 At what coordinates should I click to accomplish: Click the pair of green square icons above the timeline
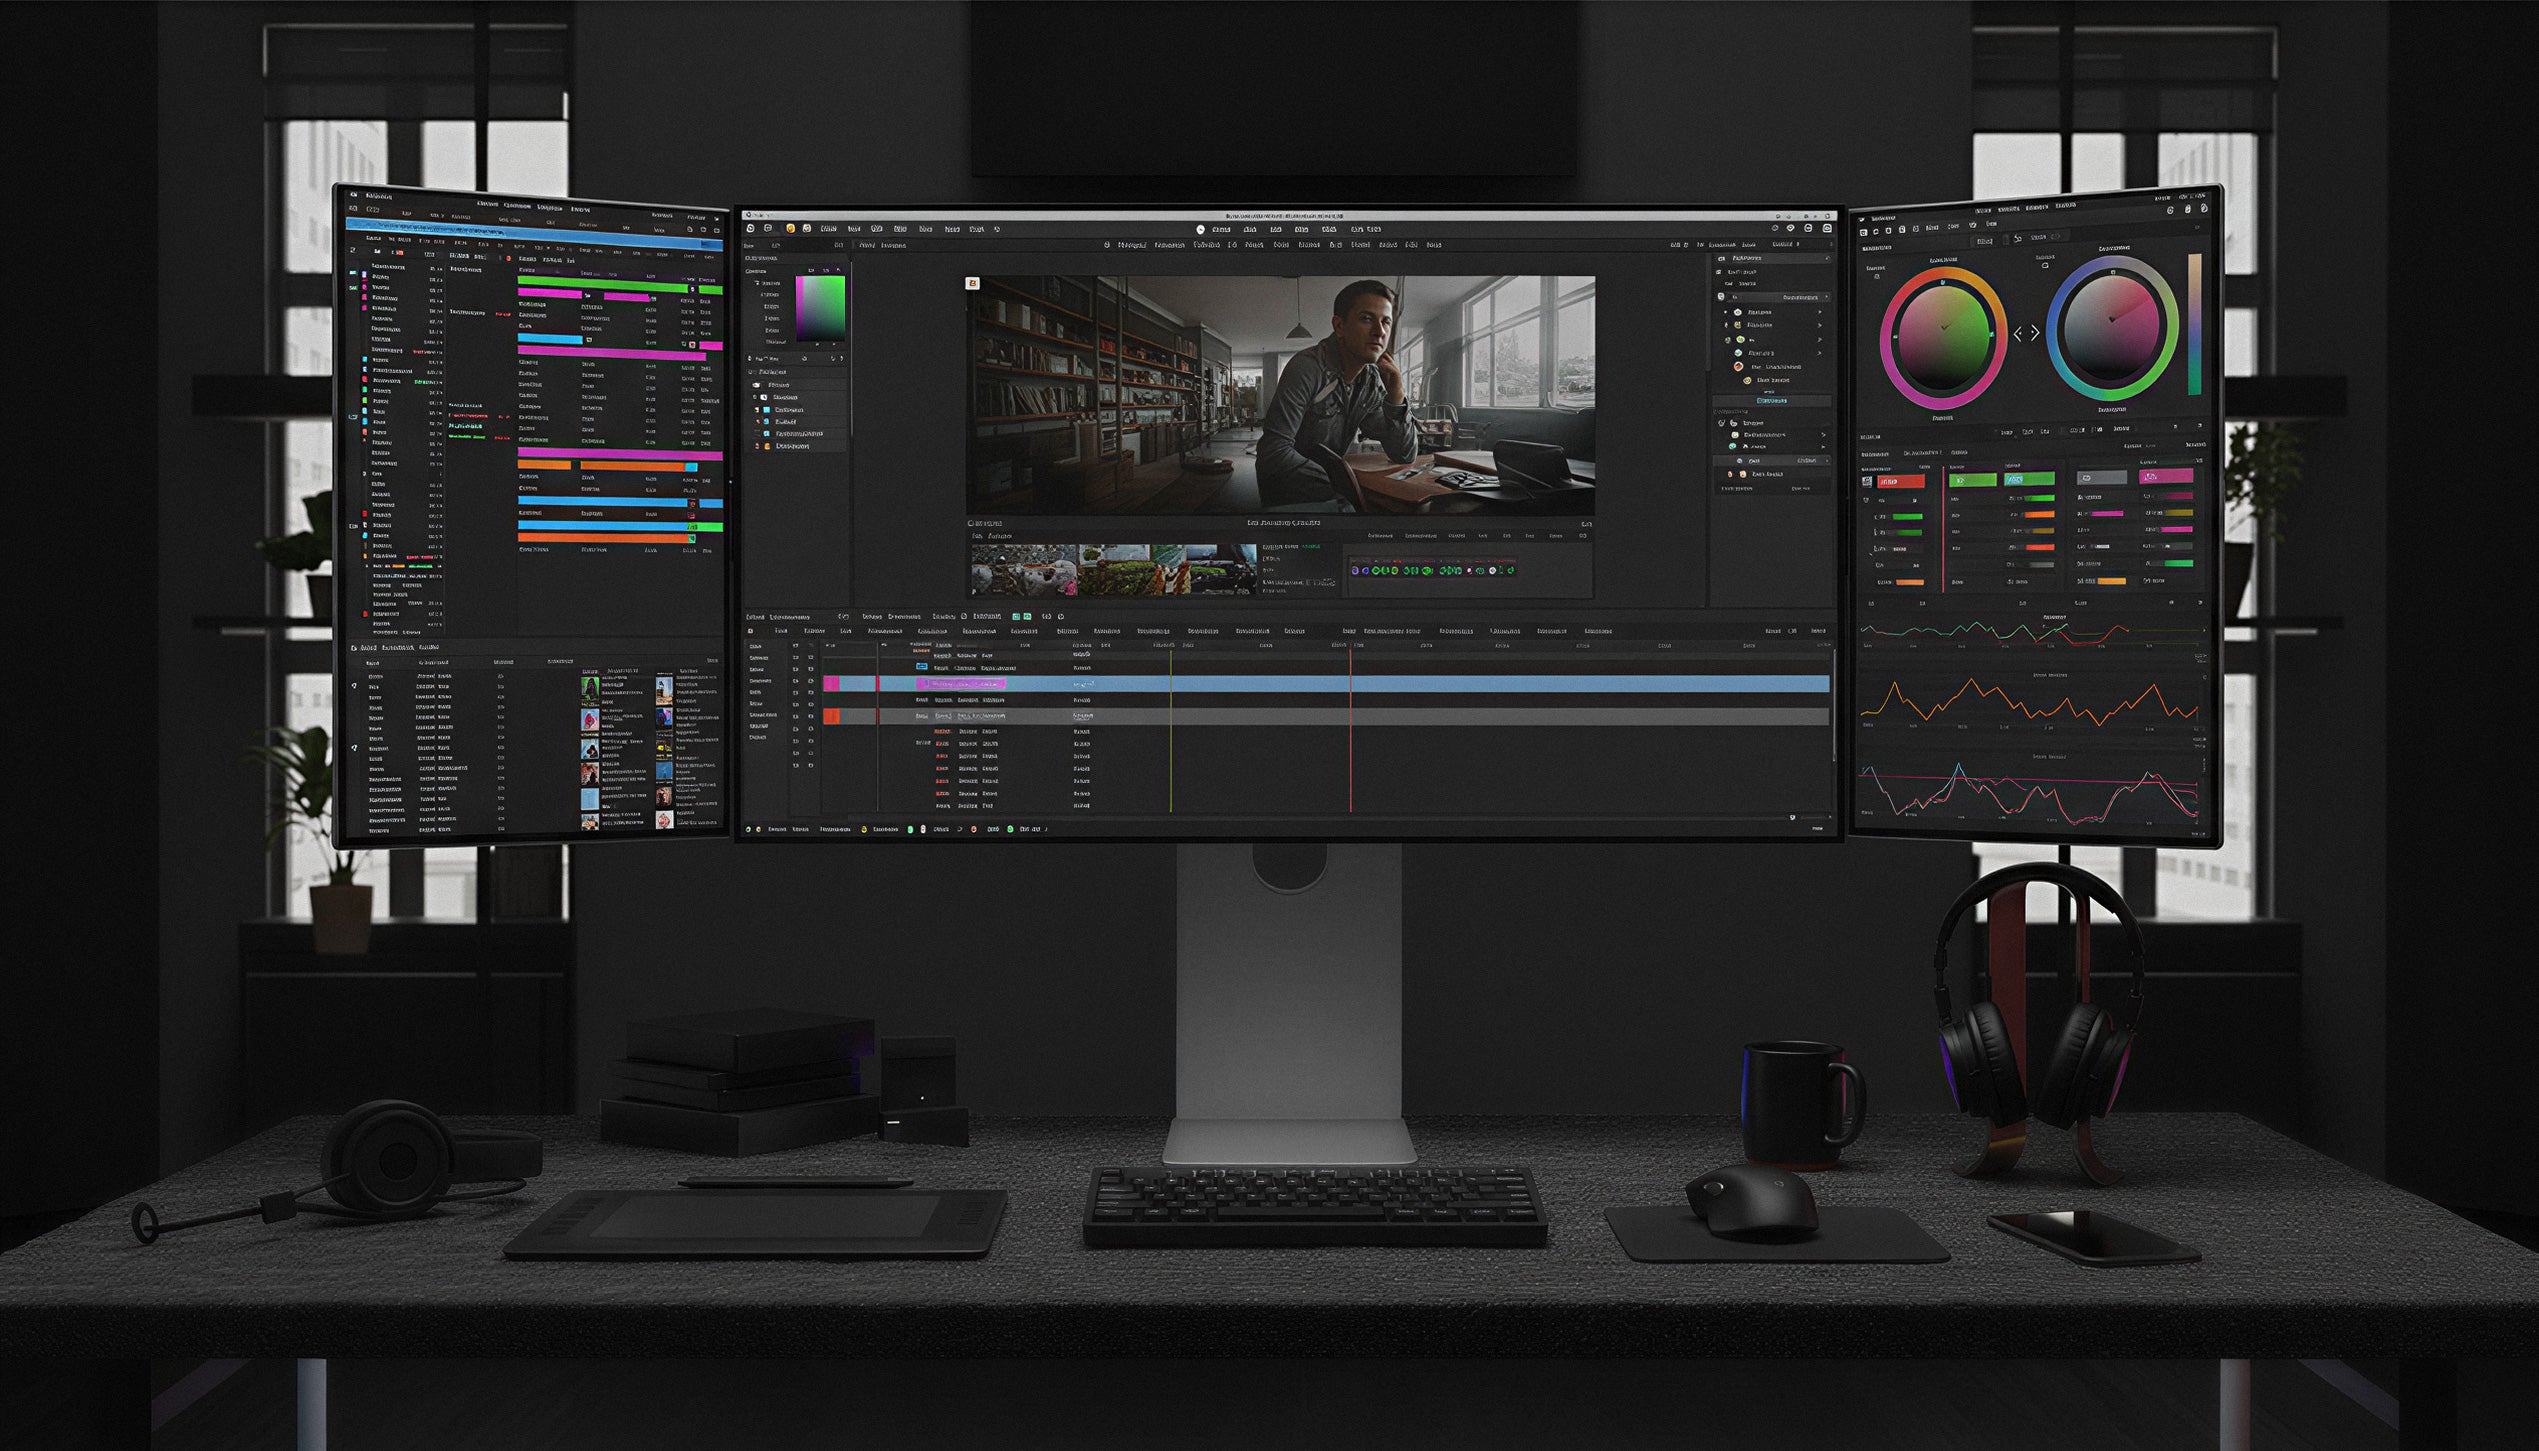coord(1021,617)
